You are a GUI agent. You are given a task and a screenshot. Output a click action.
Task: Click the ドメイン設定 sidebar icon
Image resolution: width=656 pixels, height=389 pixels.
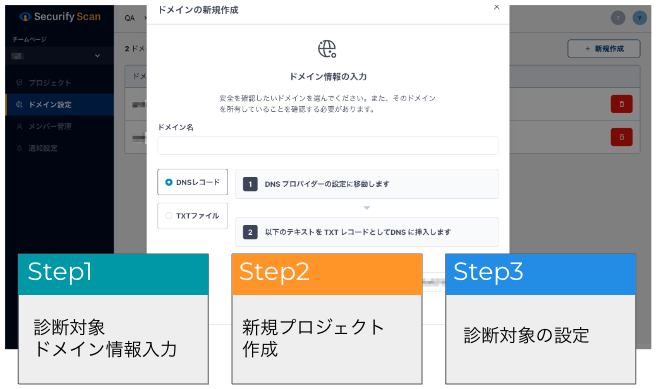point(19,104)
